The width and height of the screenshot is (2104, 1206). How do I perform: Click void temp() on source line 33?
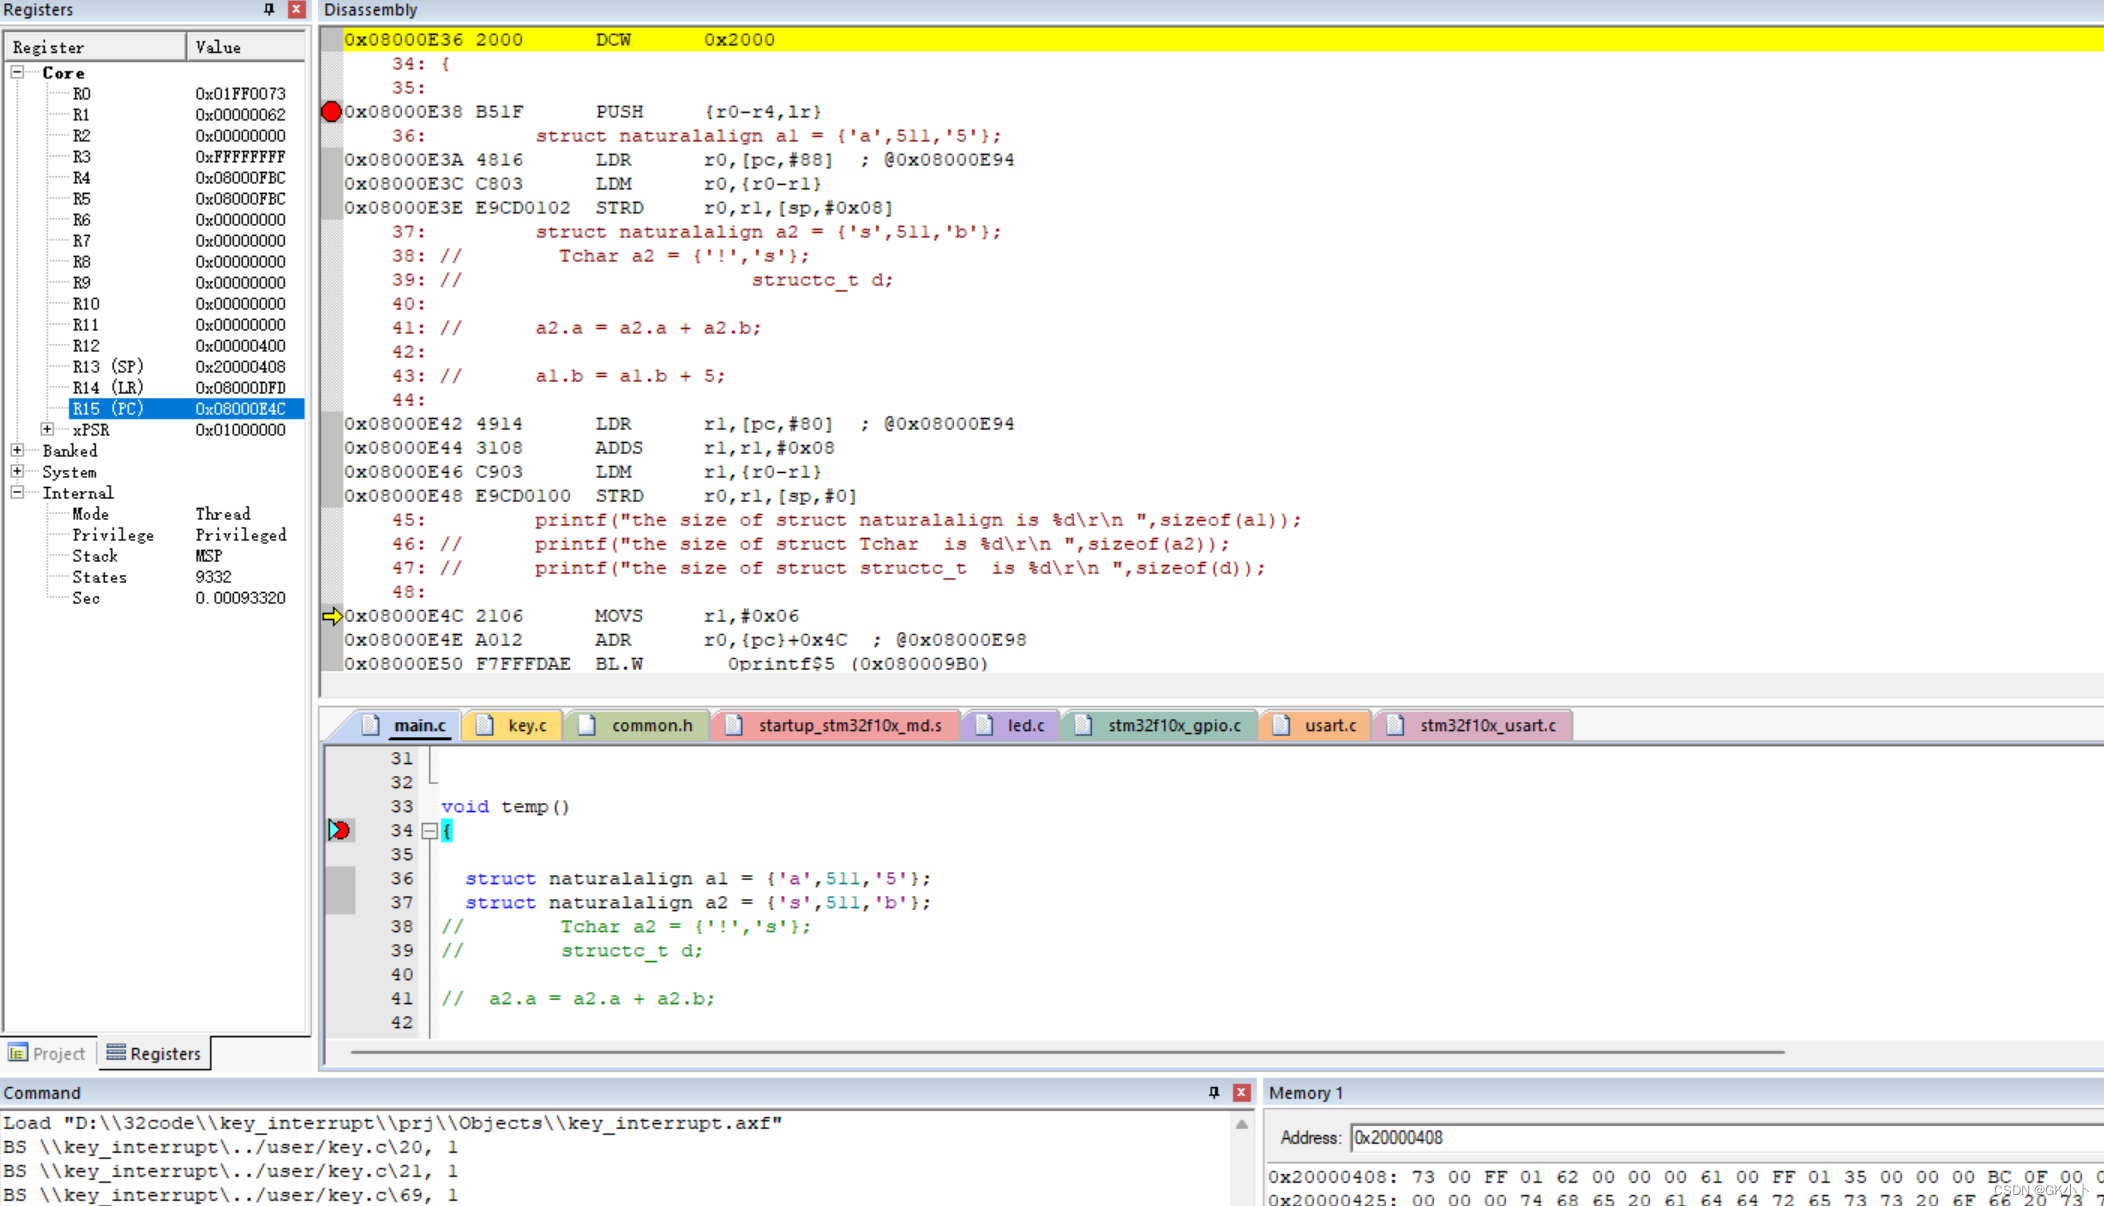tap(505, 806)
